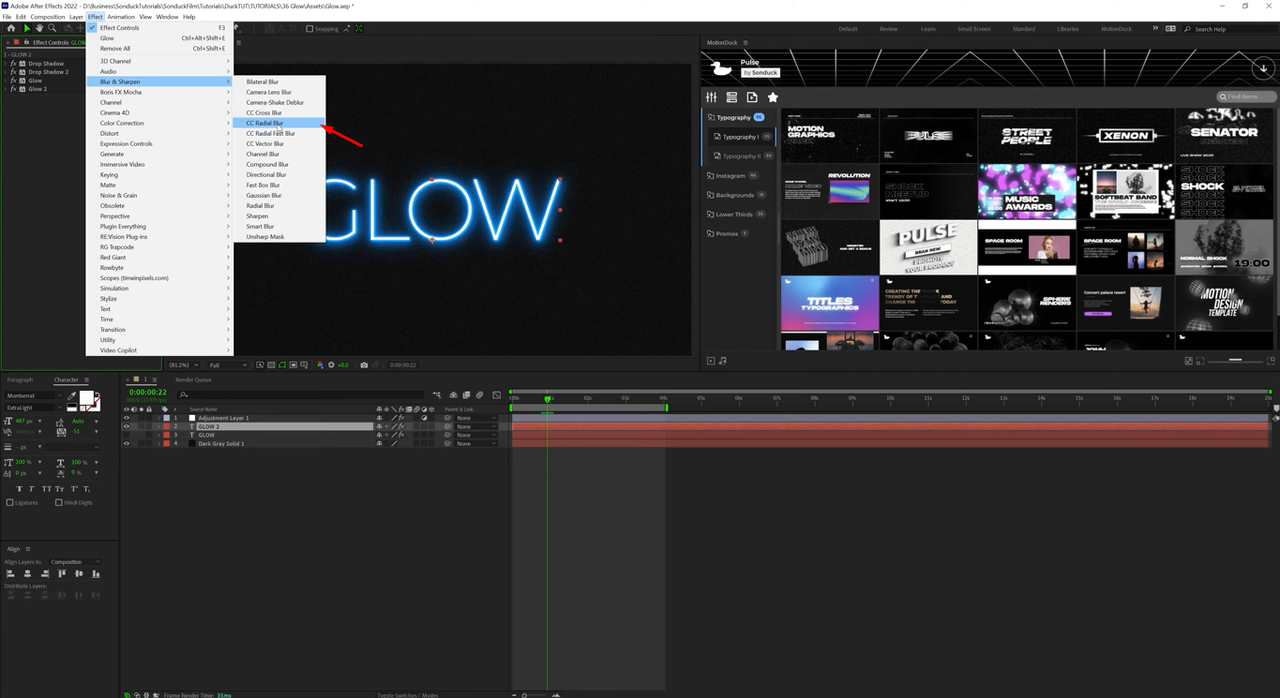Switch to the Paragraph tab

pyautogui.click(x=20, y=380)
